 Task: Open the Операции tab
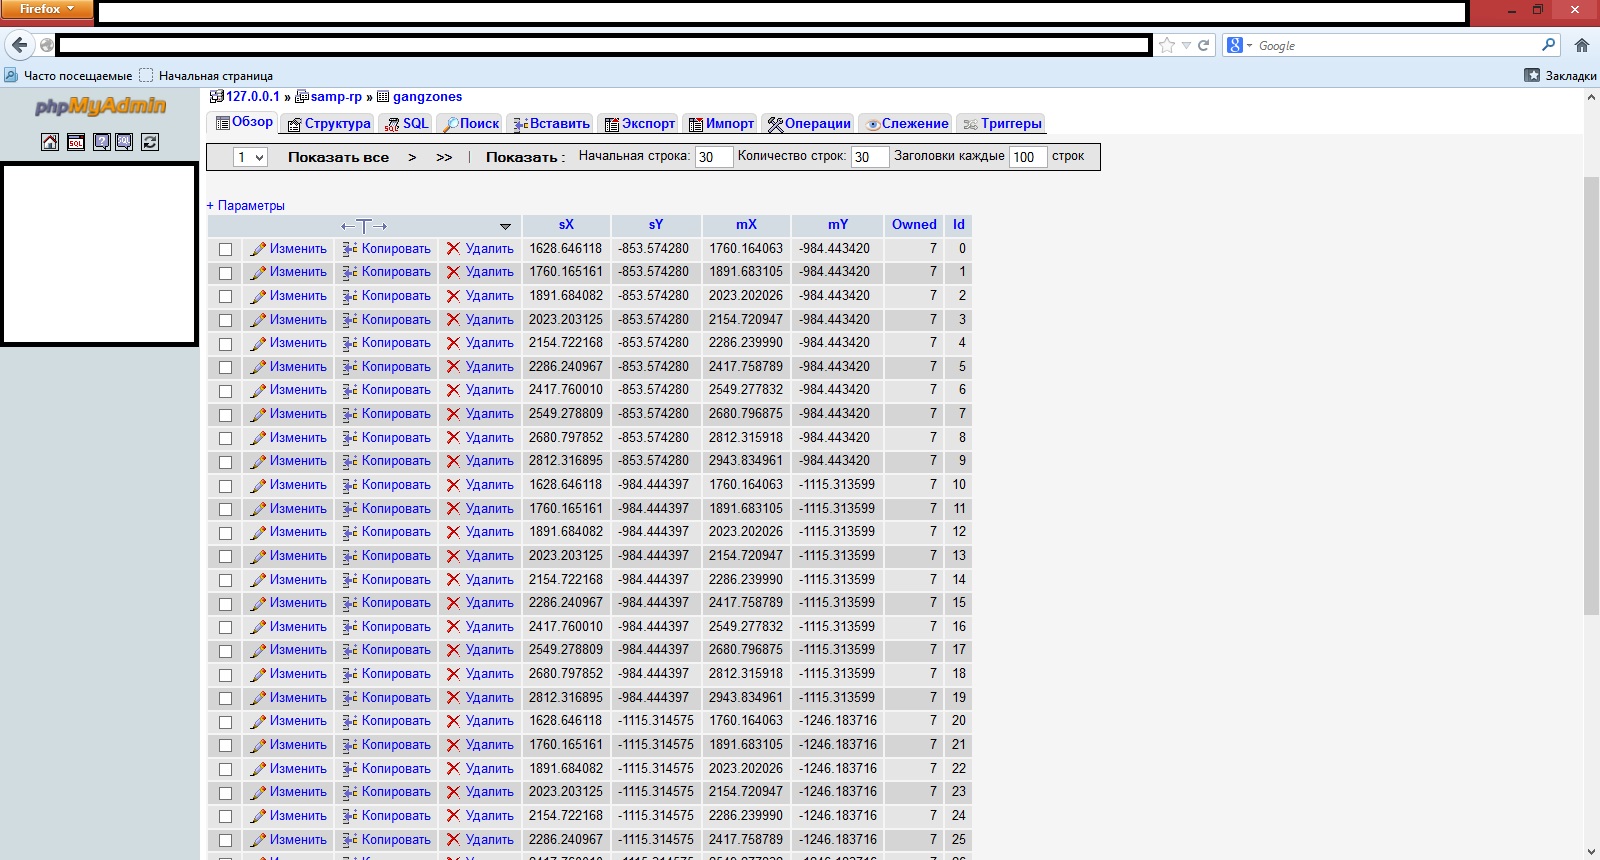point(809,124)
